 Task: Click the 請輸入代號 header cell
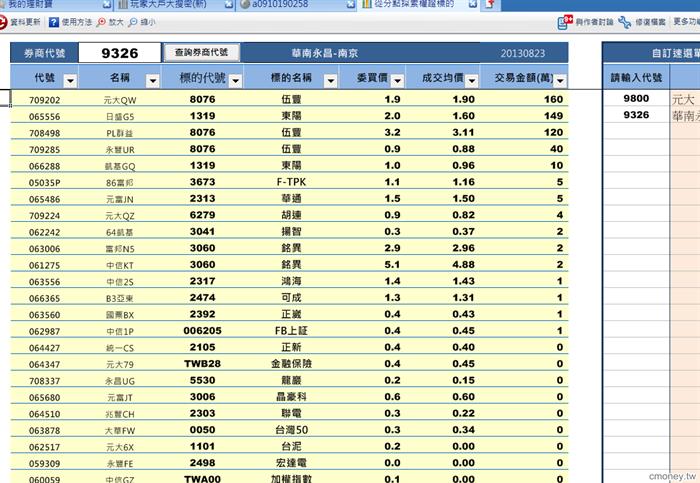(x=636, y=78)
